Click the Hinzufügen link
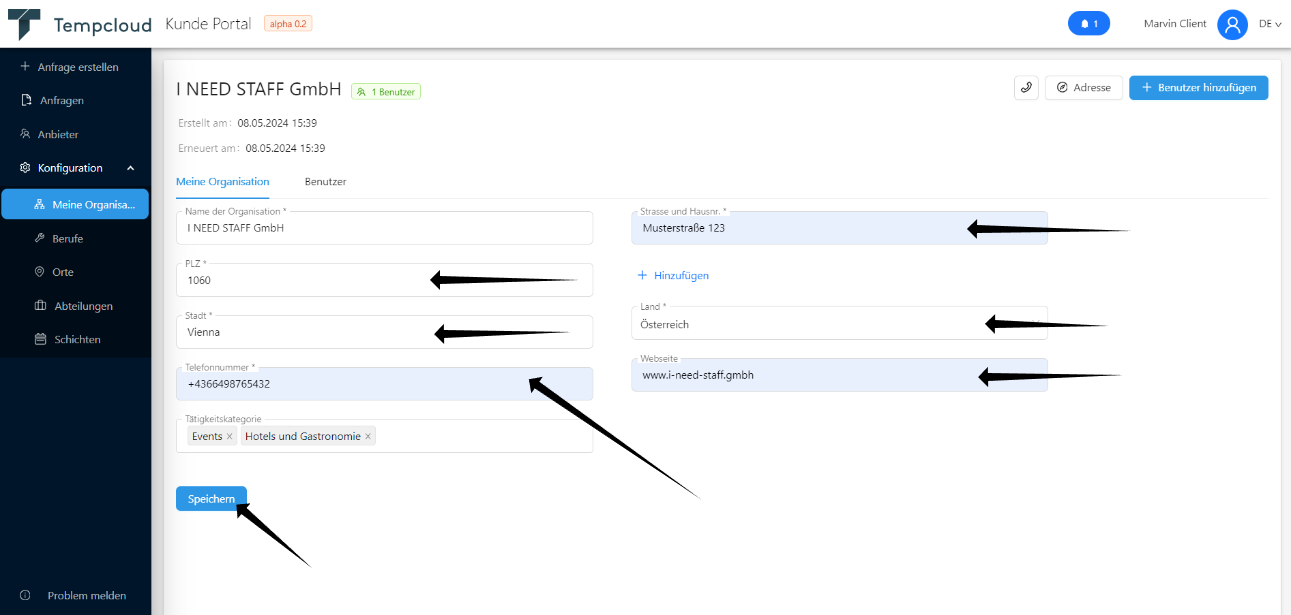This screenshot has width=1291, height=615. [673, 275]
